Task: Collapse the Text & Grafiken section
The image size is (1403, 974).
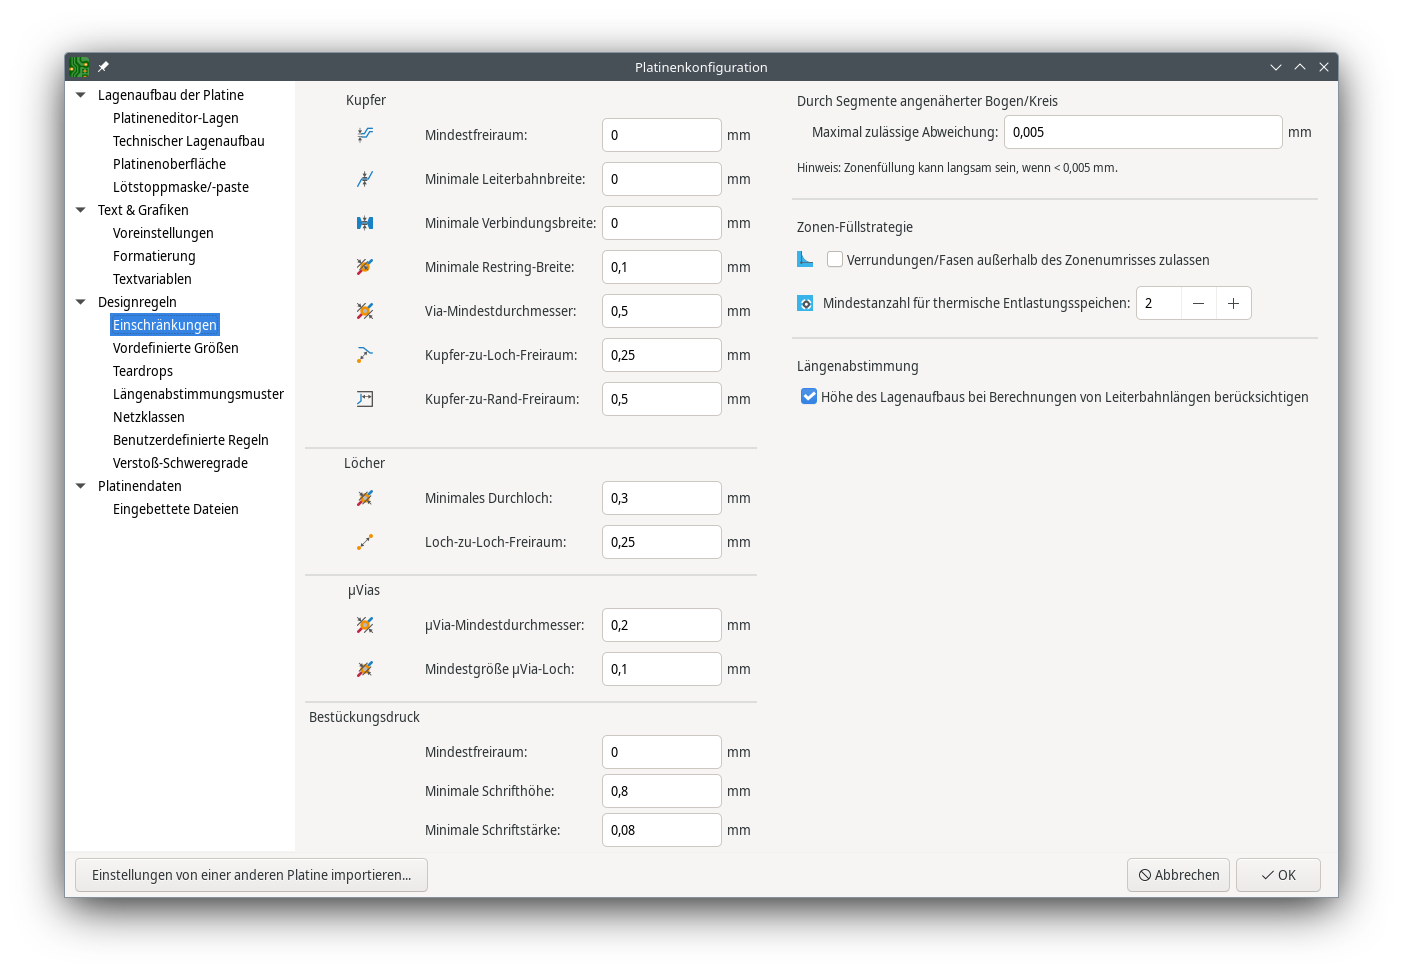Action: [x=81, y=210]
